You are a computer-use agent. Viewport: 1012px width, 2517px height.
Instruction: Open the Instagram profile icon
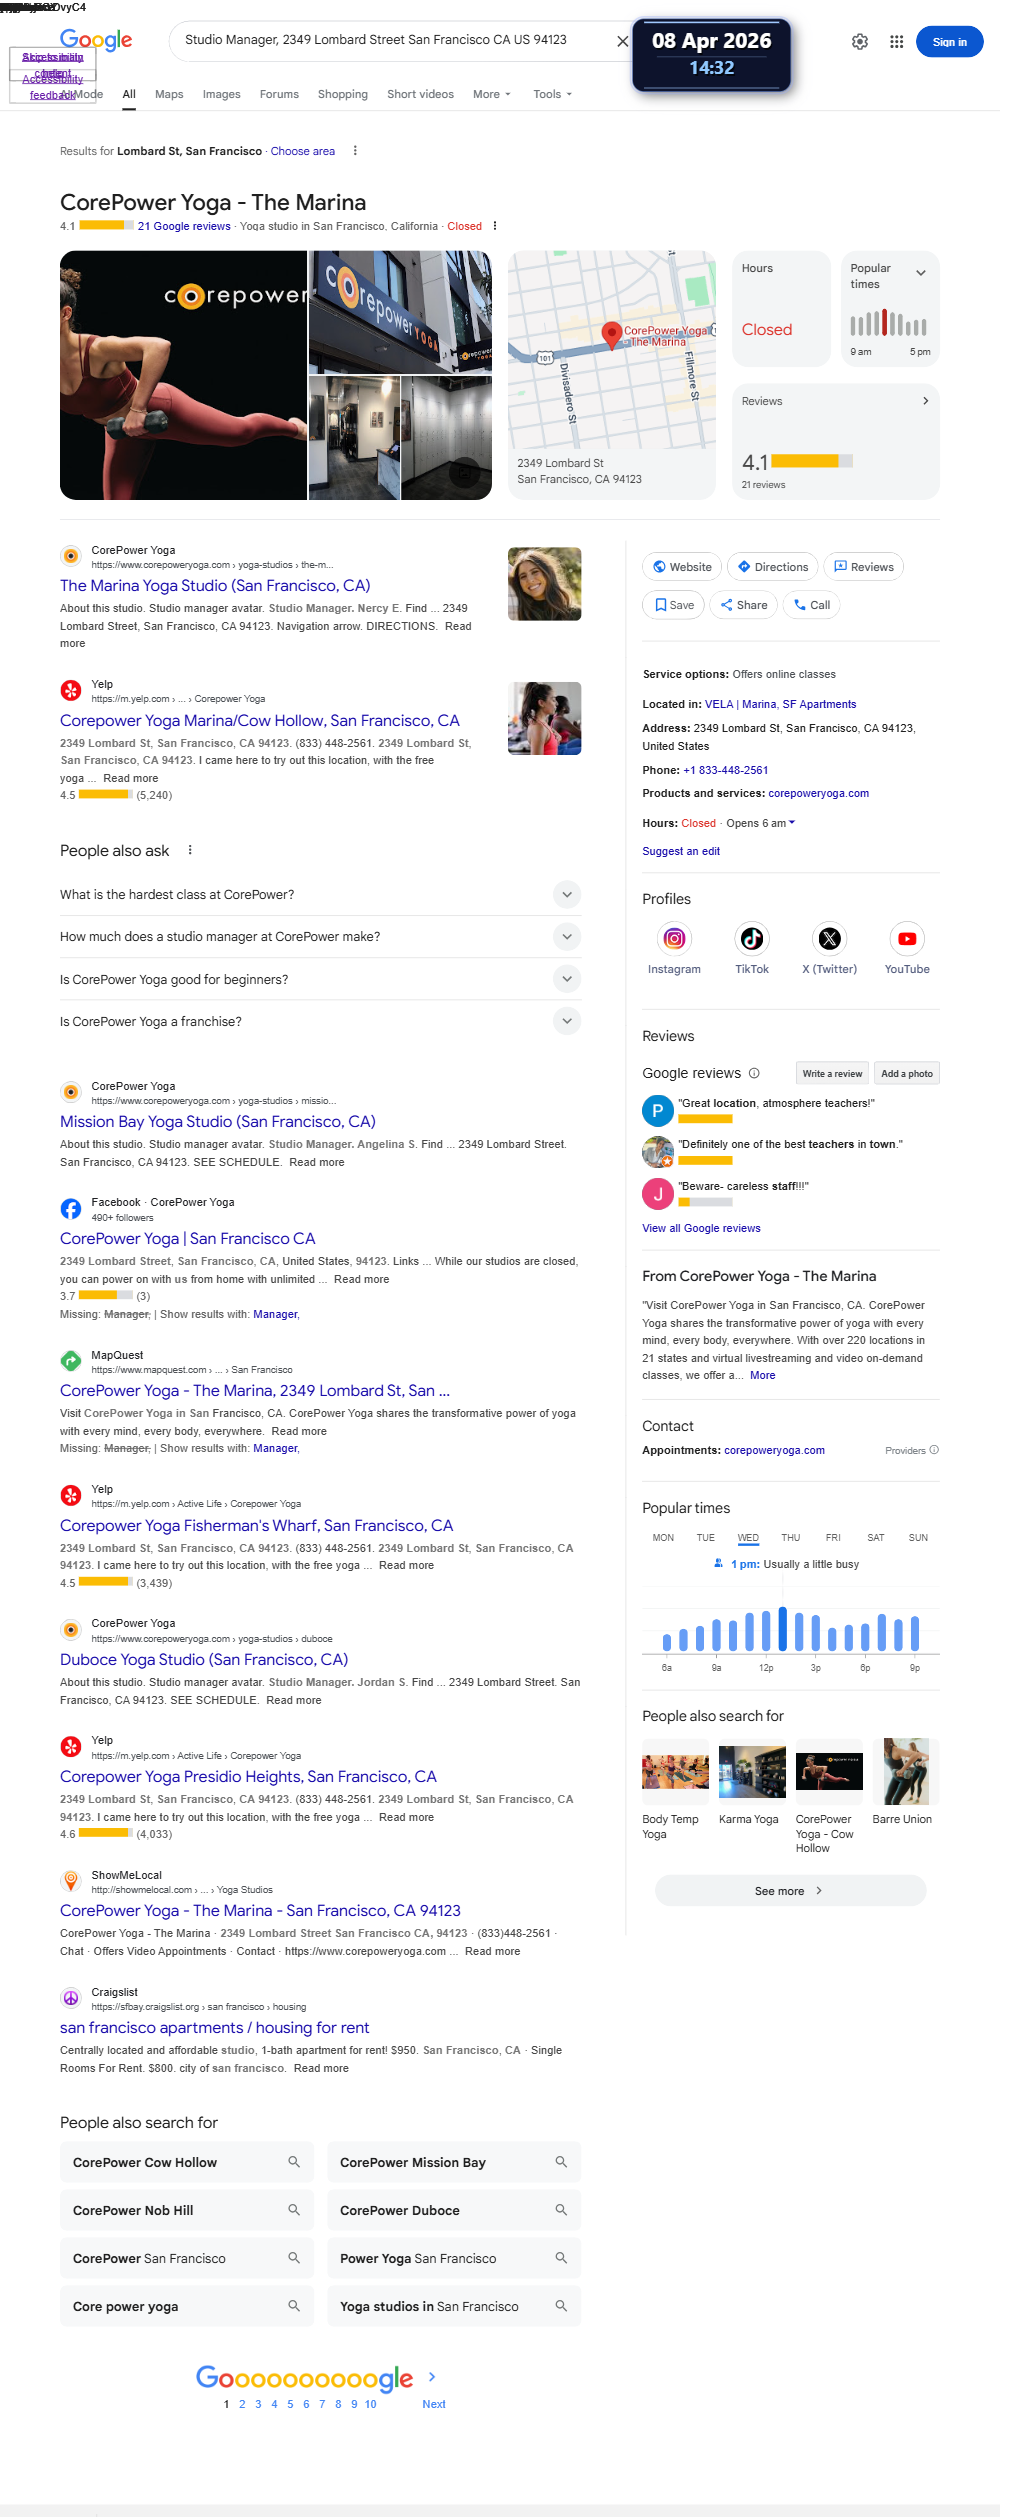click(674, 939)
